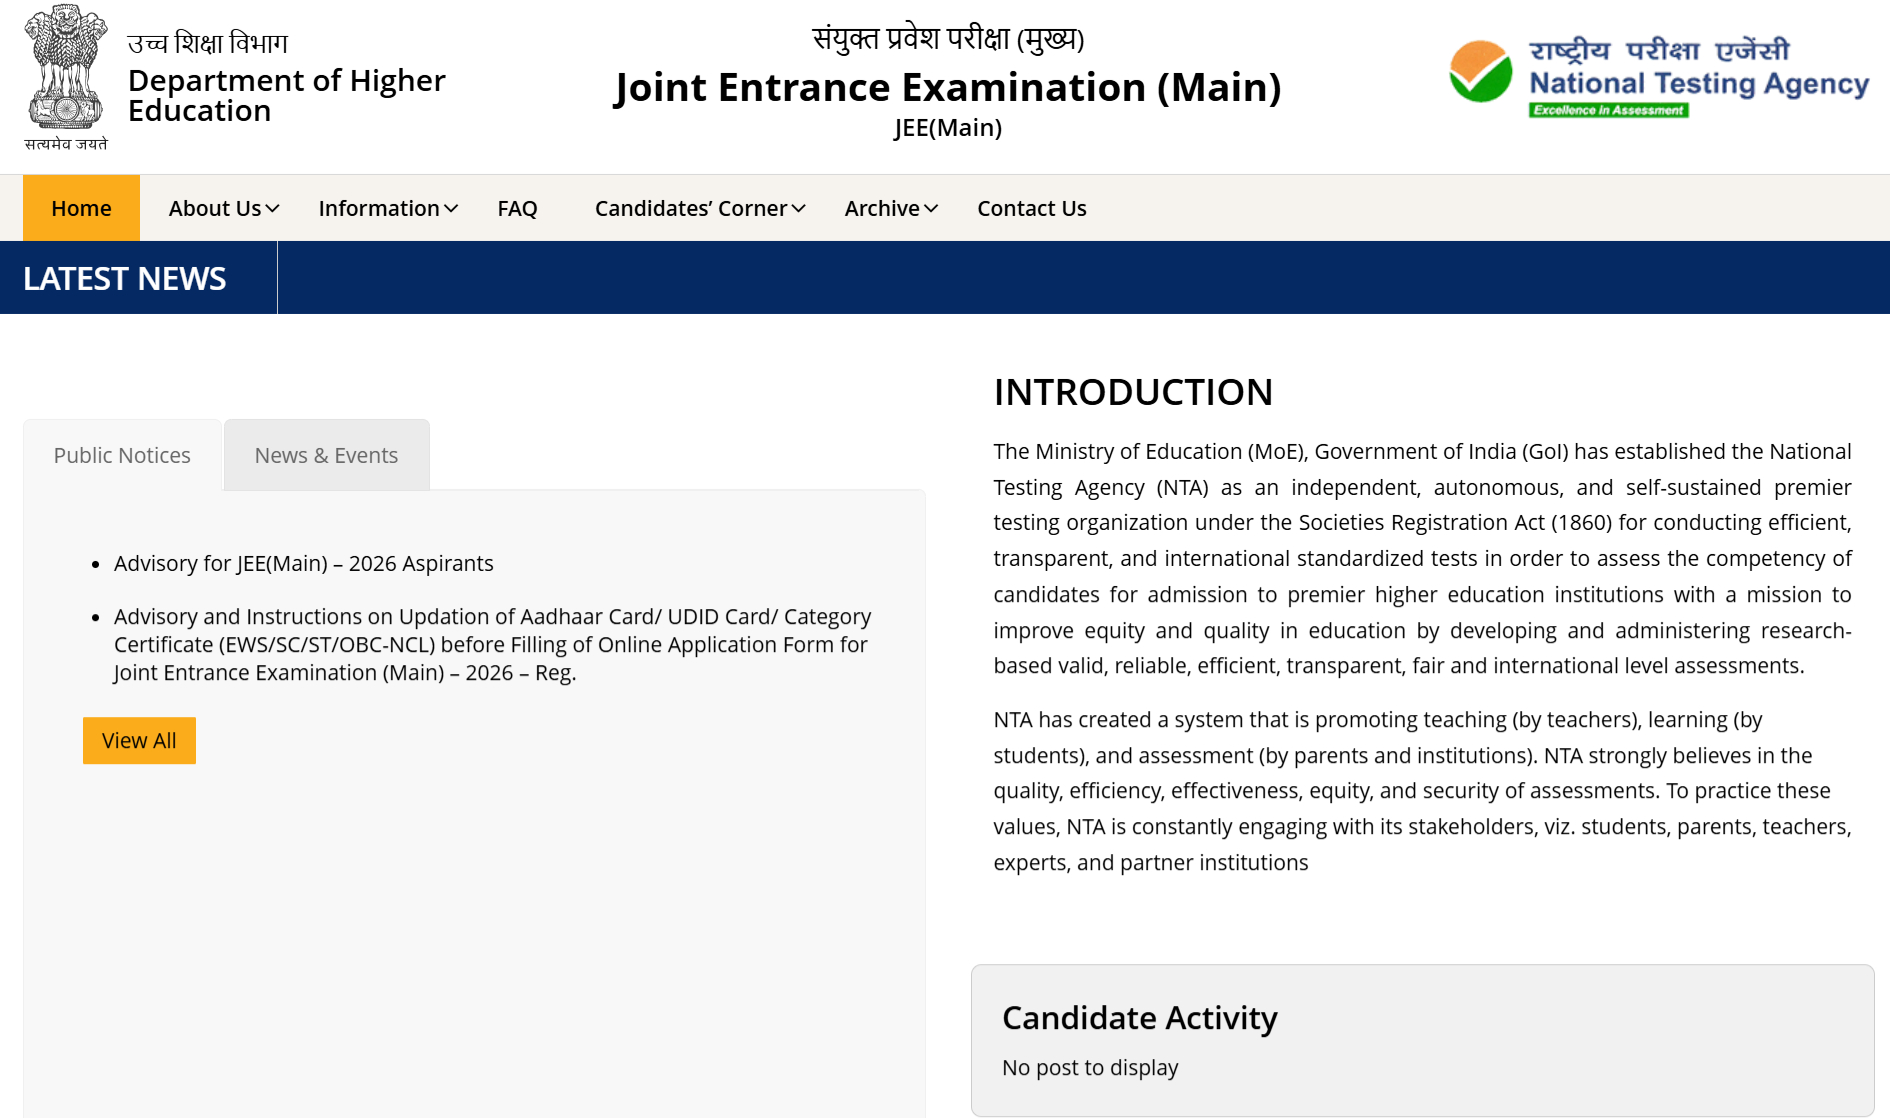Go to the Home menu item

[x=81, y=209]
